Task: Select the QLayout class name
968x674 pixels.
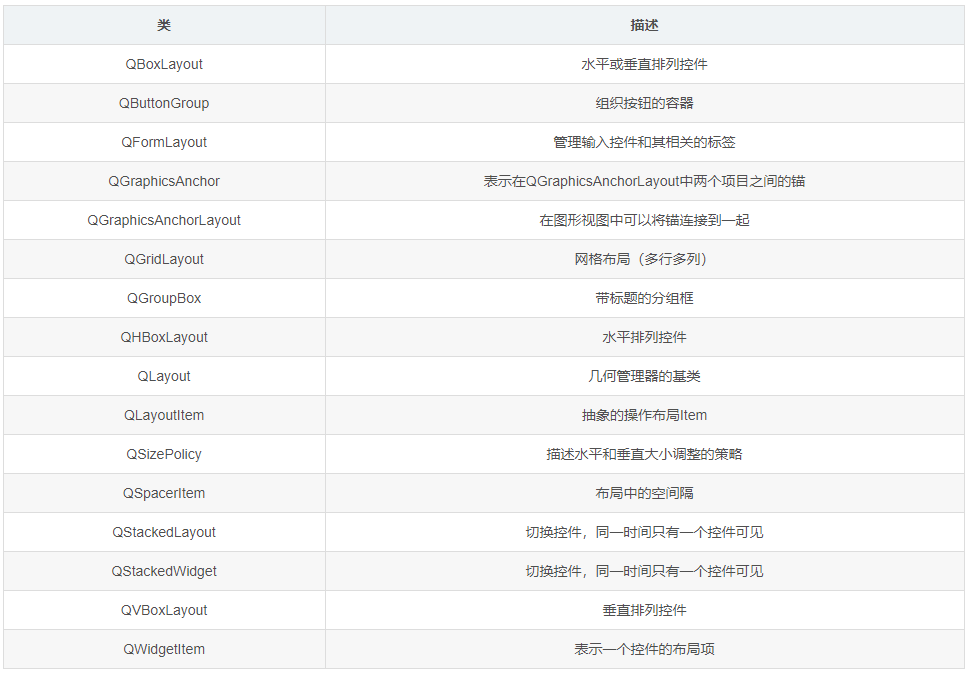Action: [x=164, y=376]
